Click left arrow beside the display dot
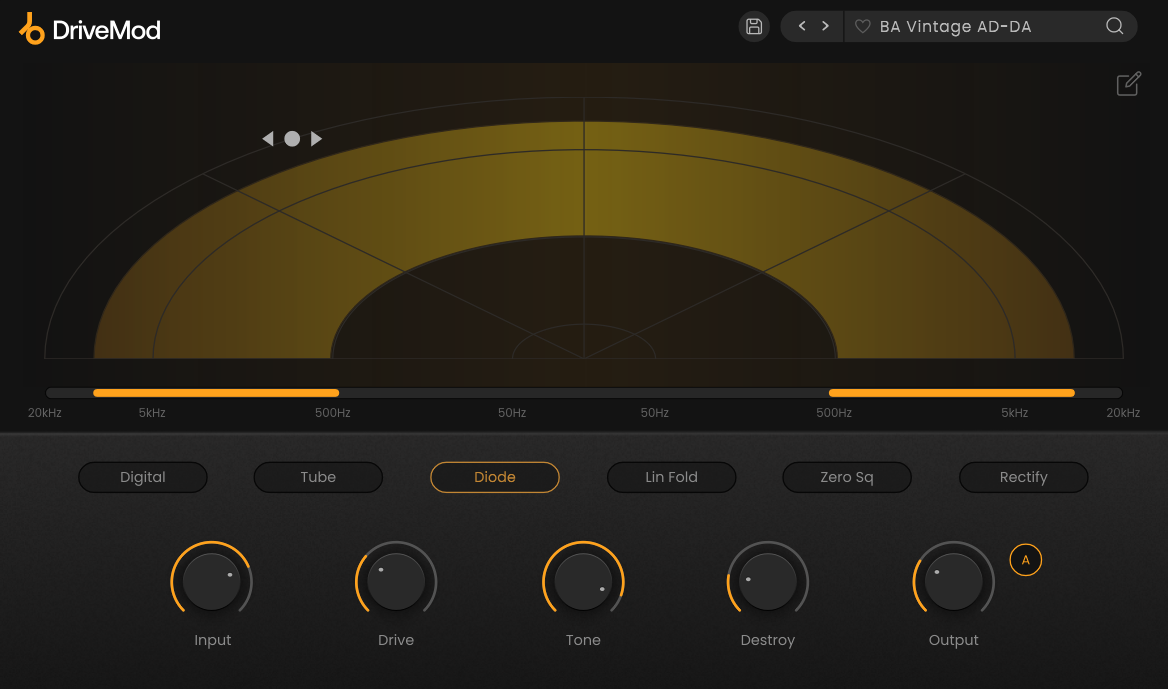Image resolution: width=1168 pixels, height=689 pixels. tap(267, 139)
